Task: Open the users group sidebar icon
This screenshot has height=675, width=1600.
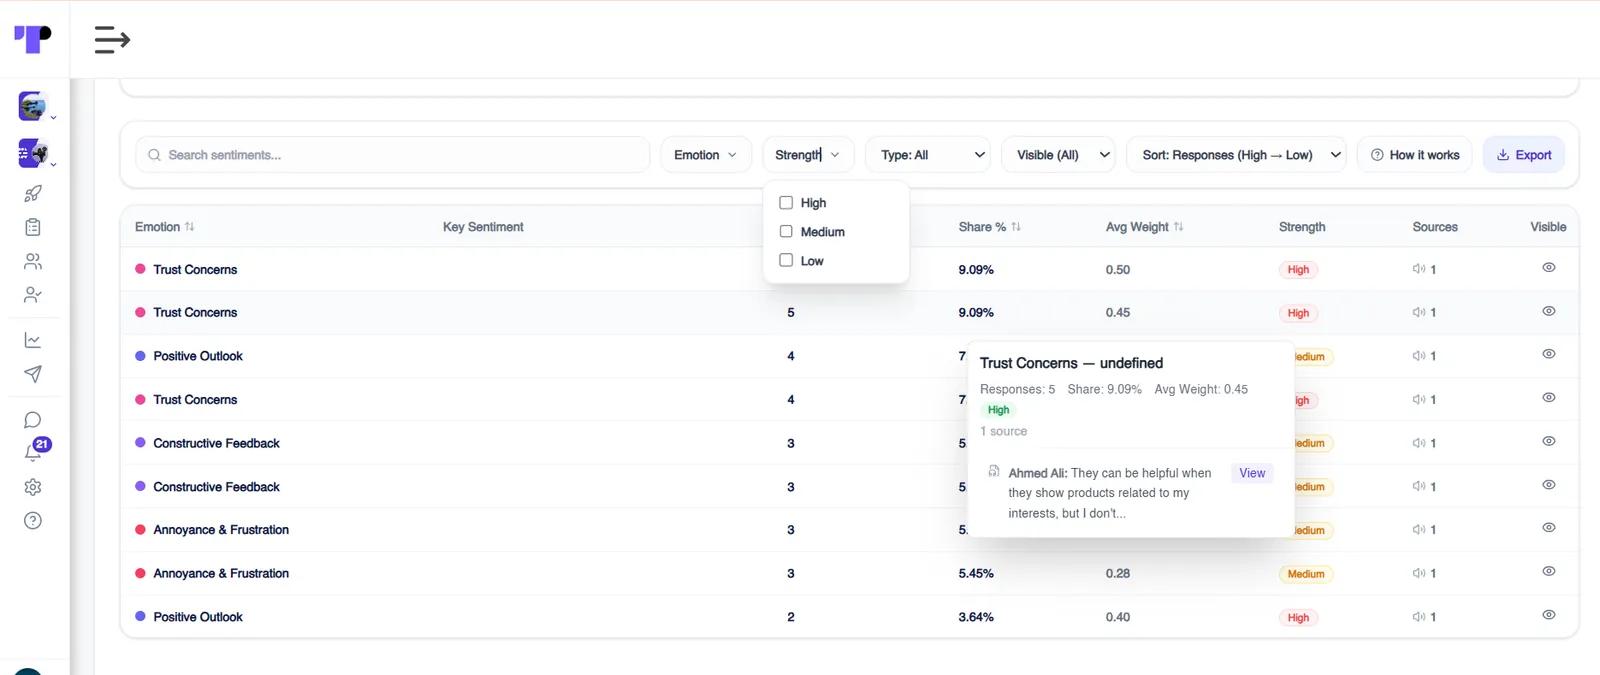Action: [33, 261]
